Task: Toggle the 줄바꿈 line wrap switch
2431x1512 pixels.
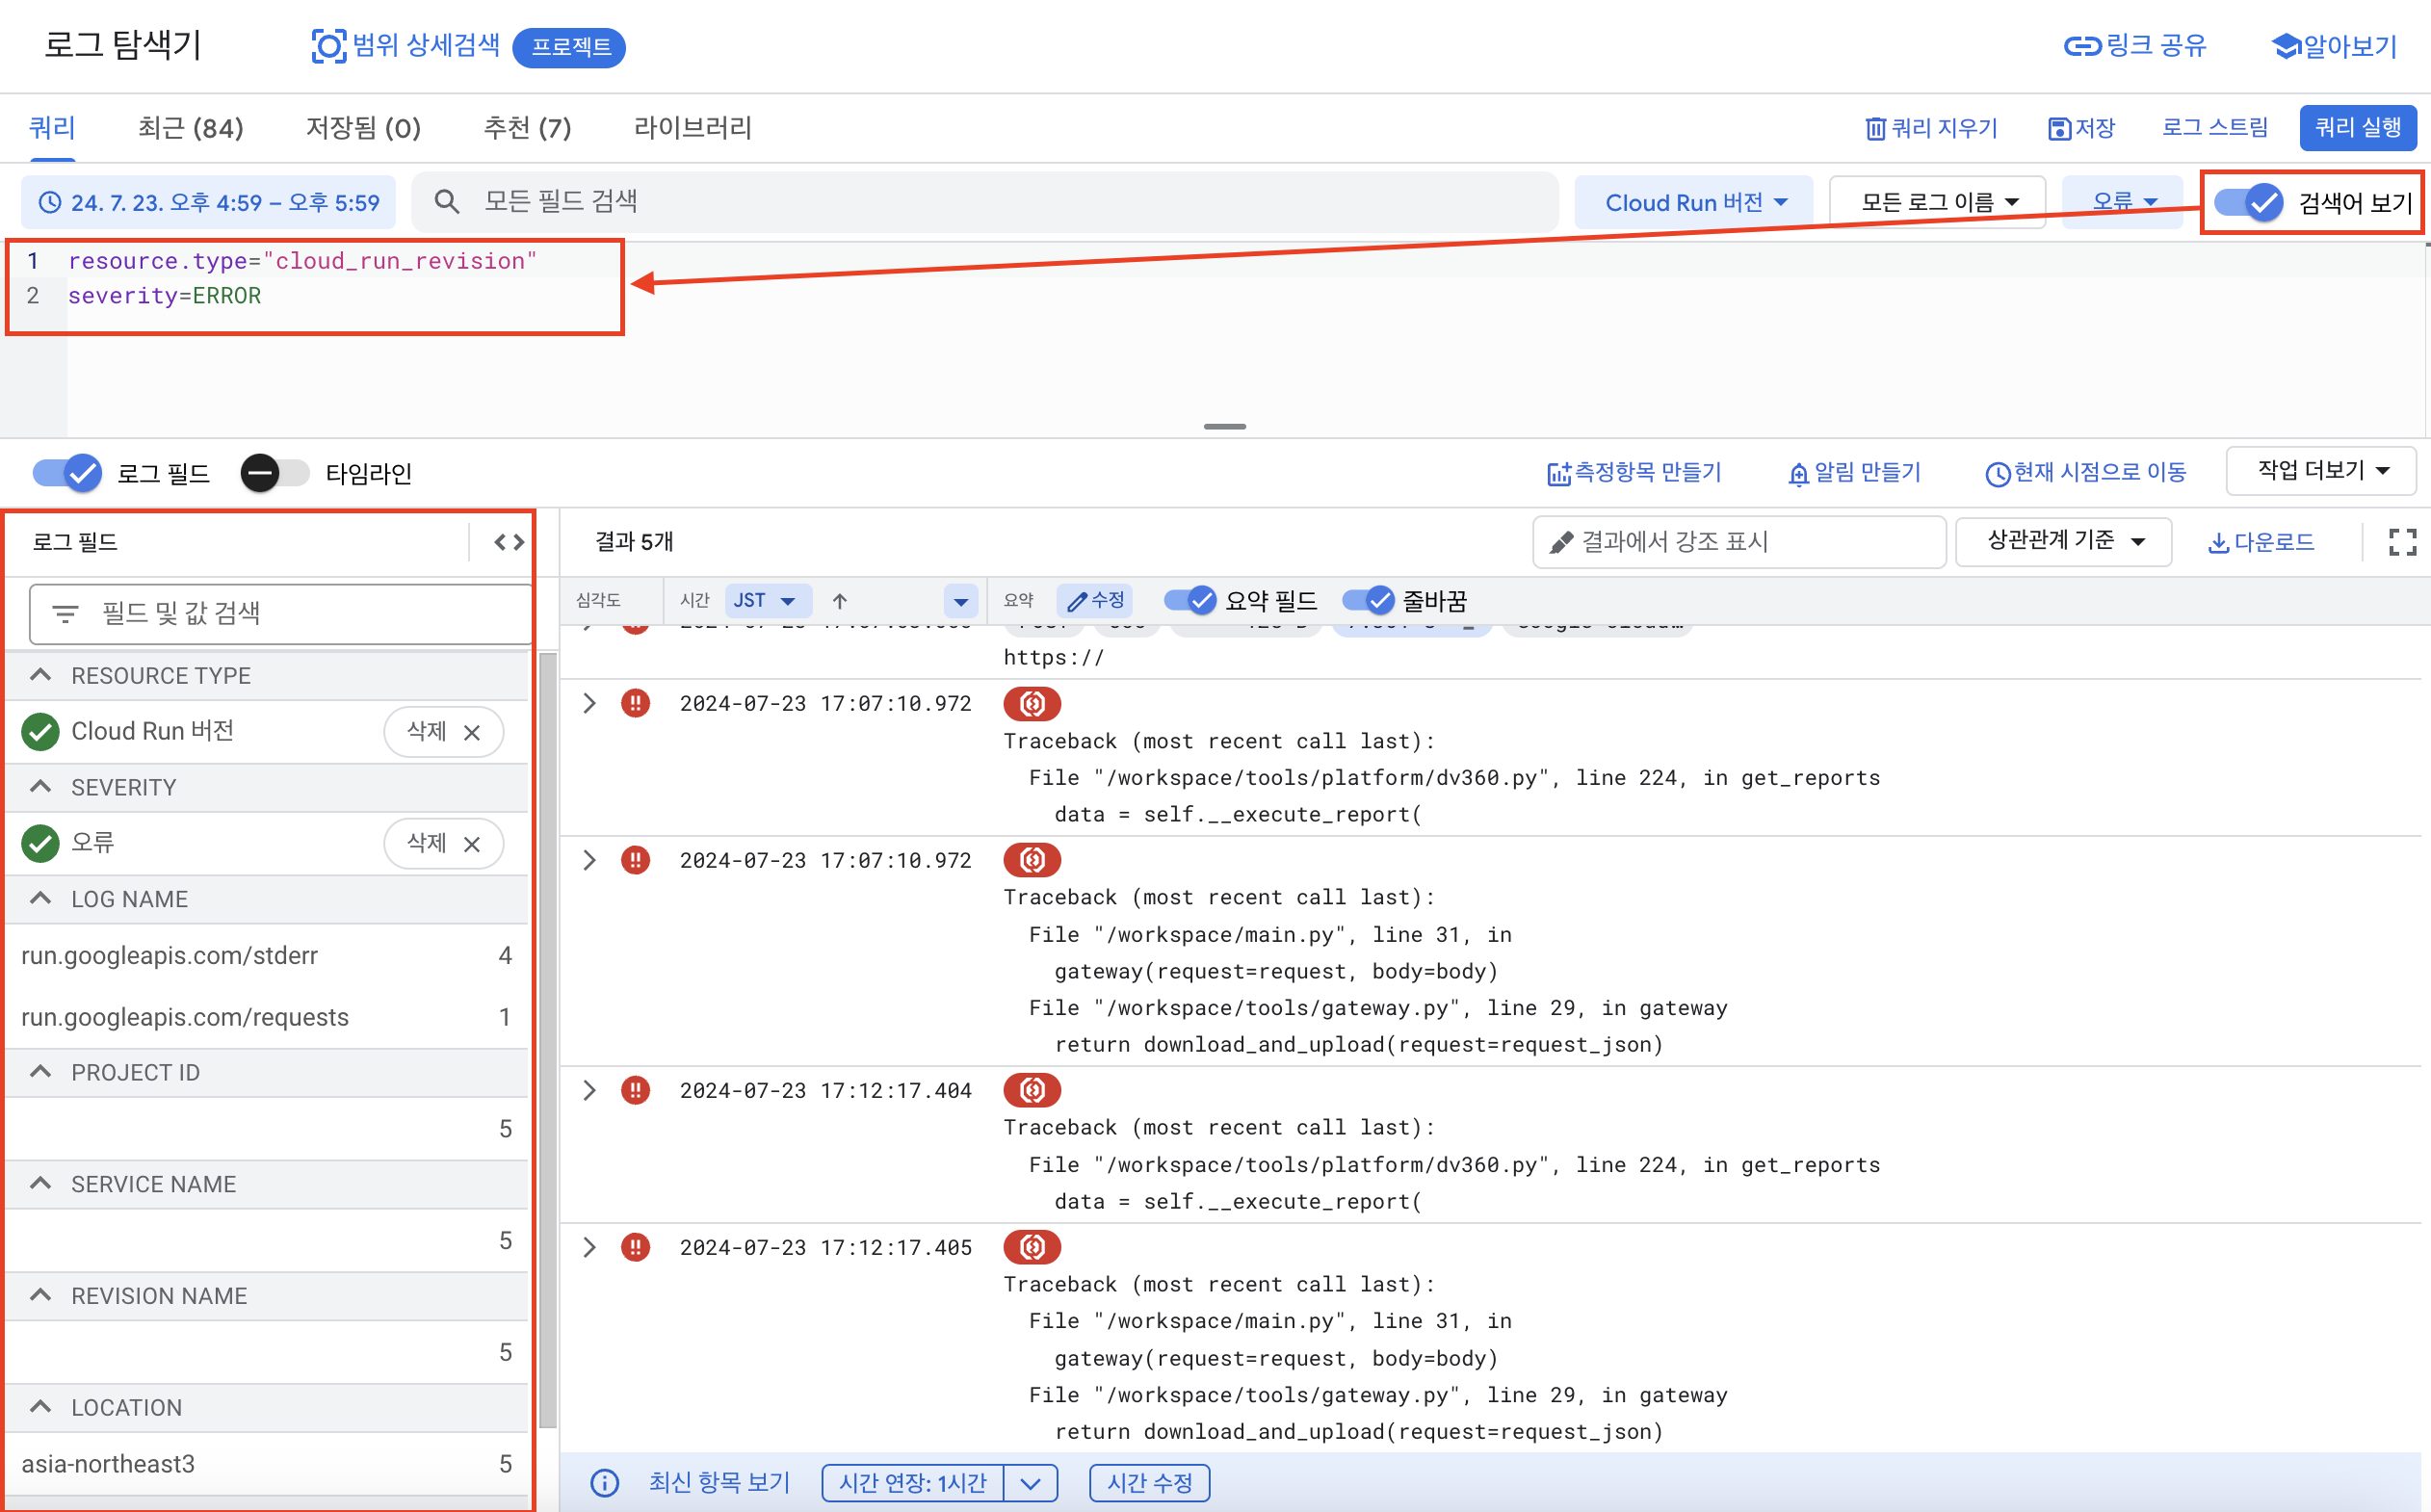Action: coord(1368,600)
